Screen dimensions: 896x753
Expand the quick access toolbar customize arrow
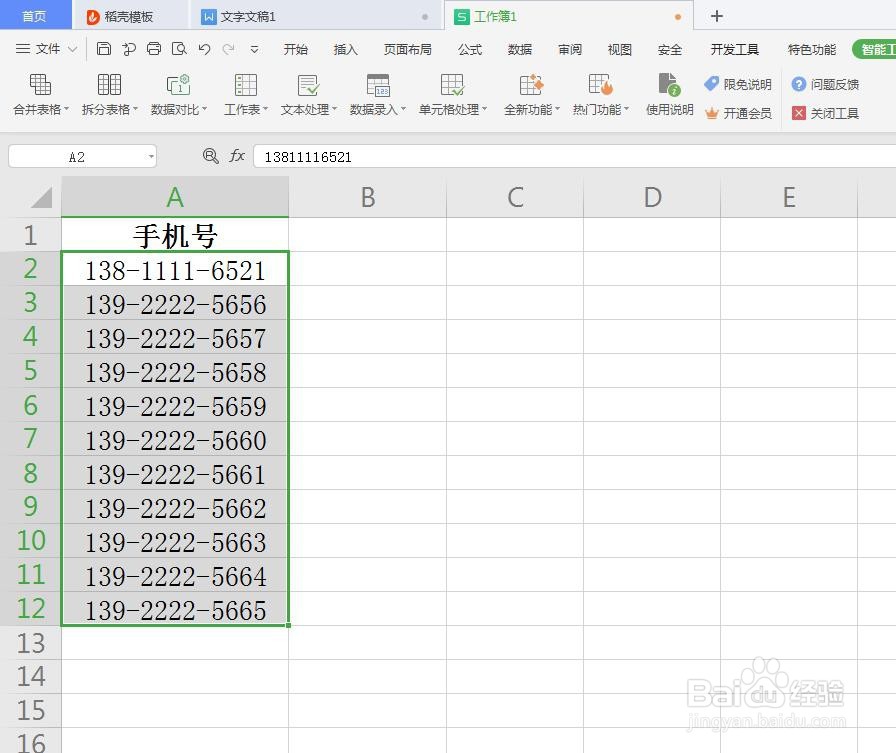254,49
